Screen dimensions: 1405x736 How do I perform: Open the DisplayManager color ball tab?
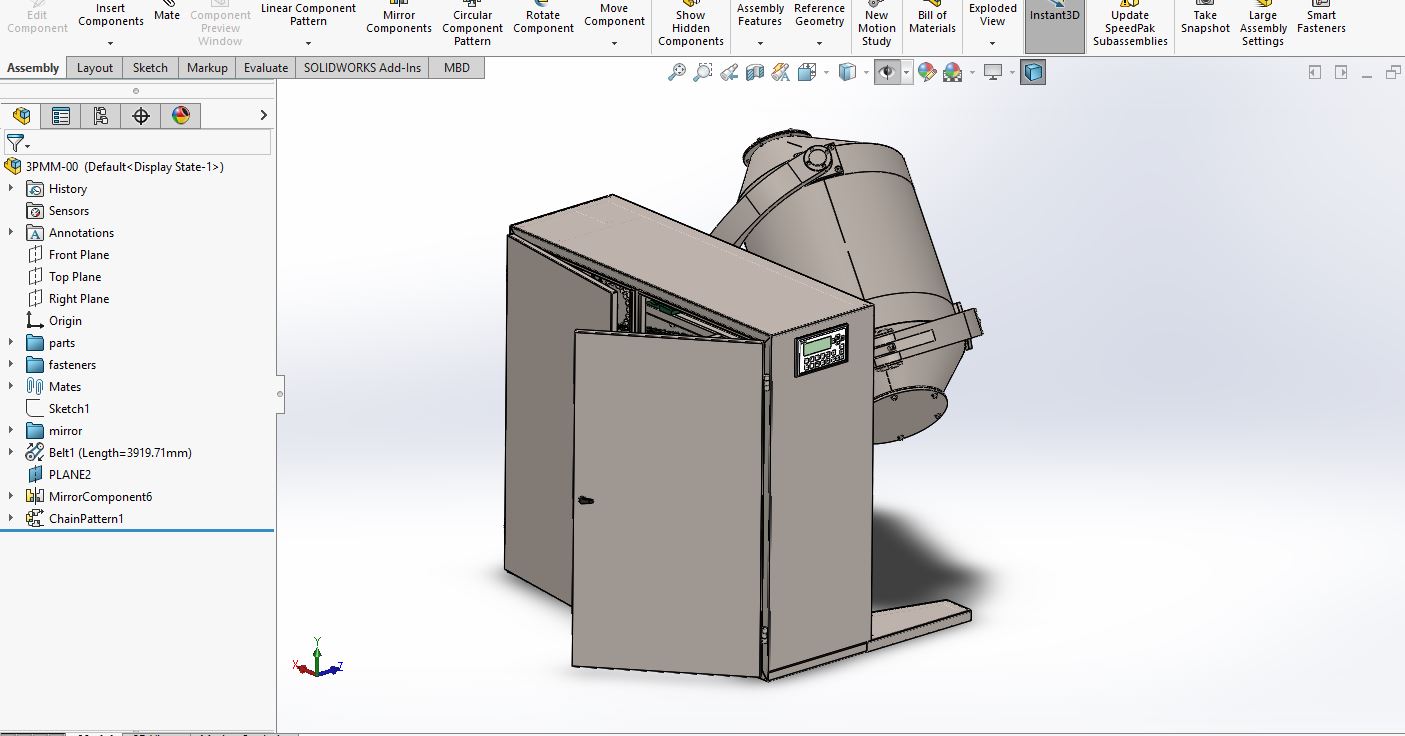tap(181, 116)
